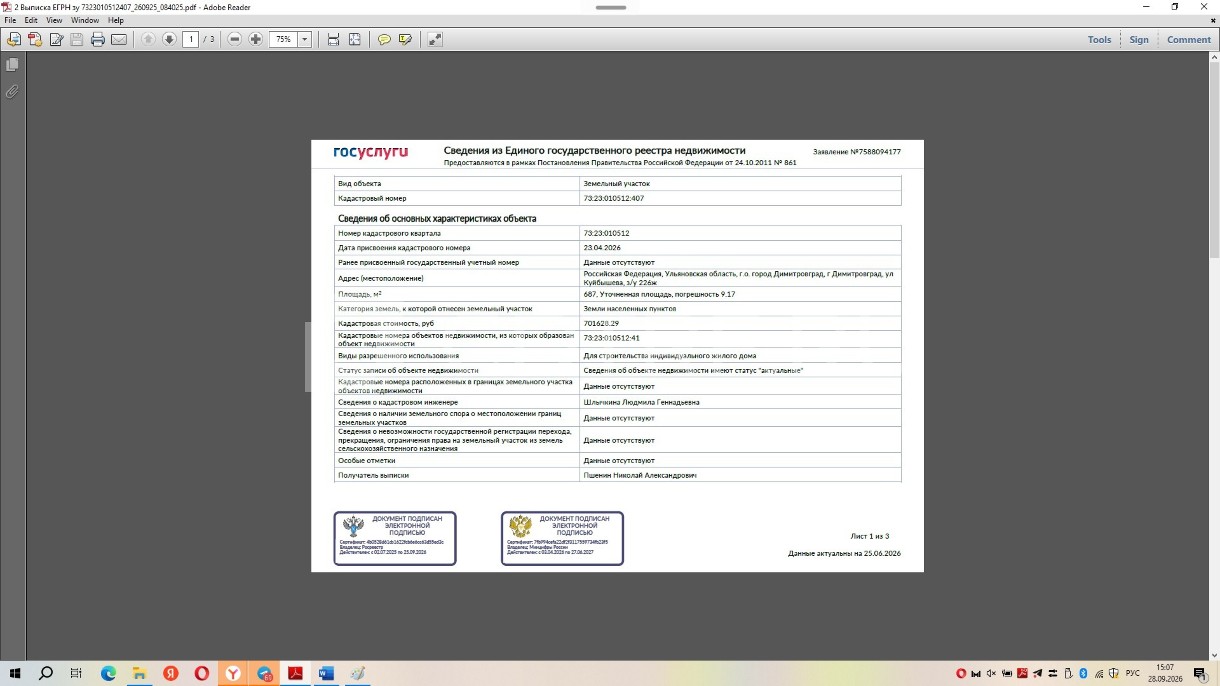
Task: Switch to Read Mode view
Action: click(435, 39)
